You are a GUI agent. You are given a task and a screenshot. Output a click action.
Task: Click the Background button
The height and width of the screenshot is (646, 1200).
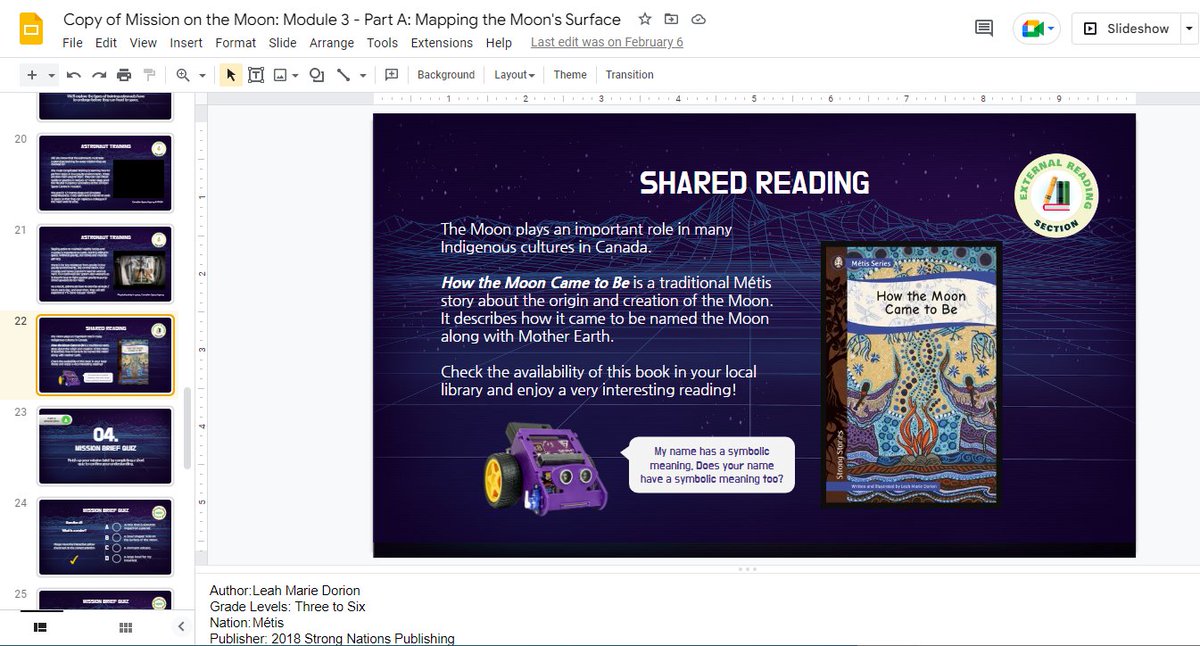[x=446, y=75]
